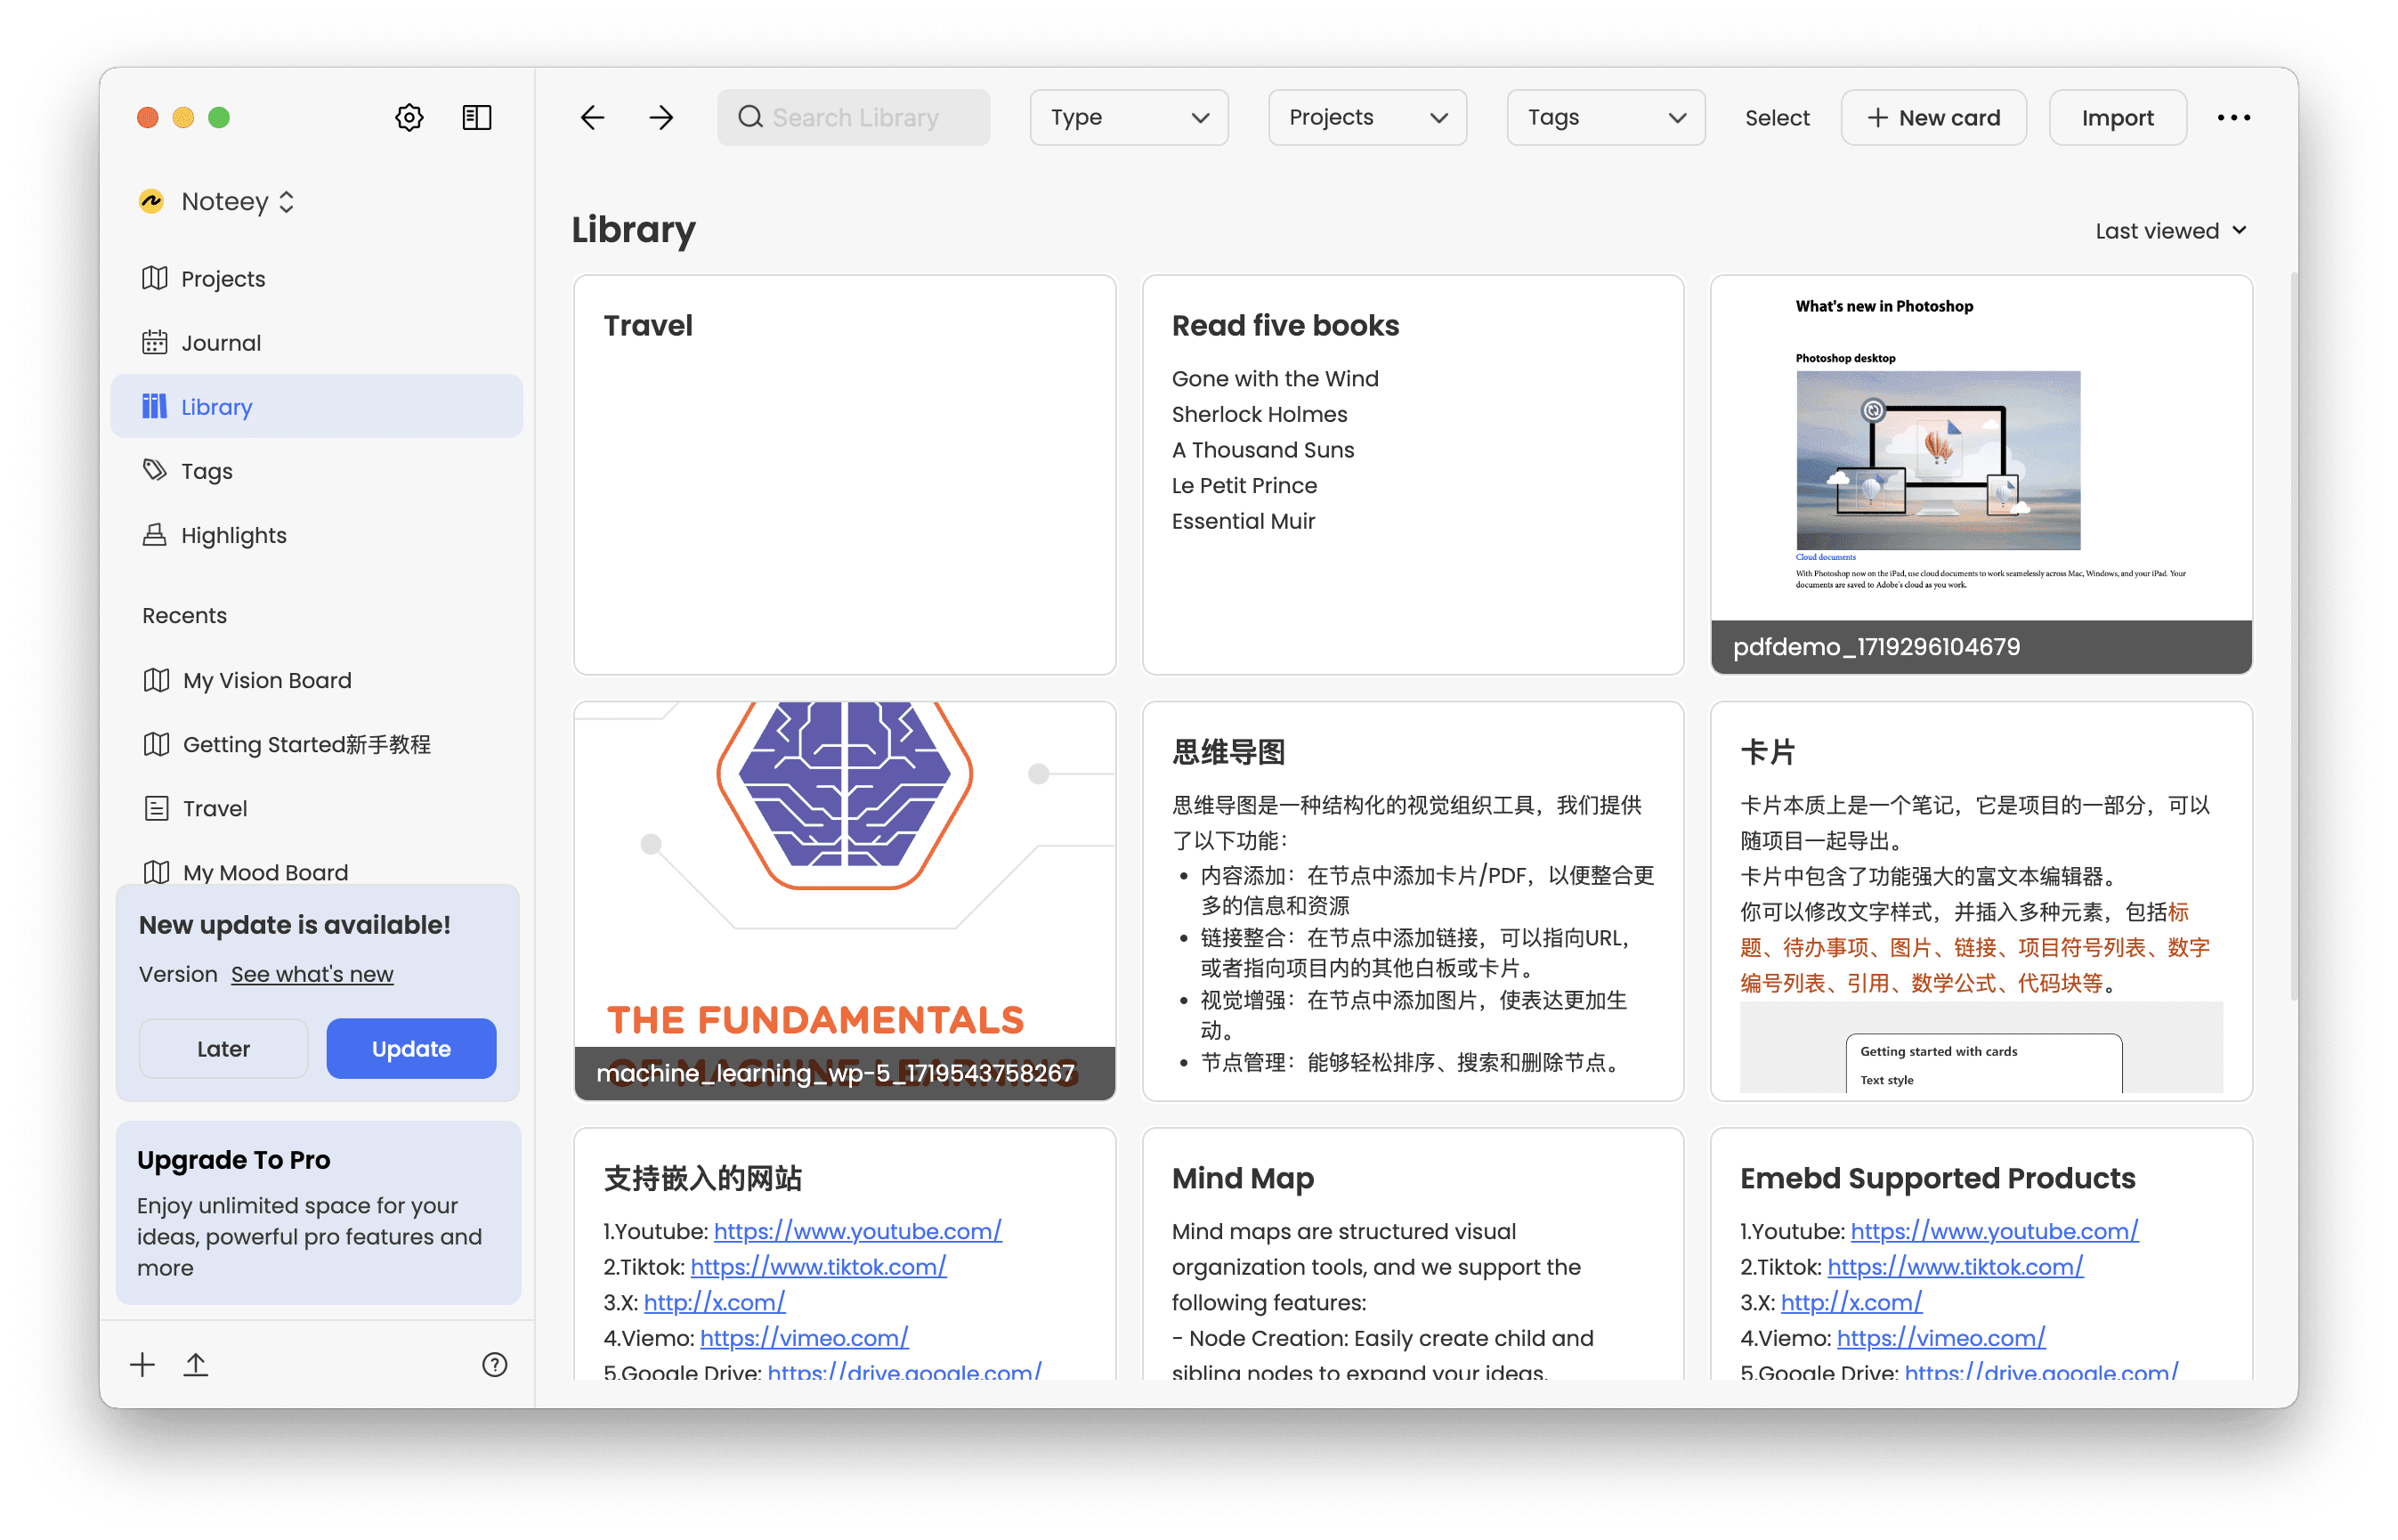Click the magnifier icon in search field
This screenshot has height=1540, width=2398.
click(x=750, y=117)
